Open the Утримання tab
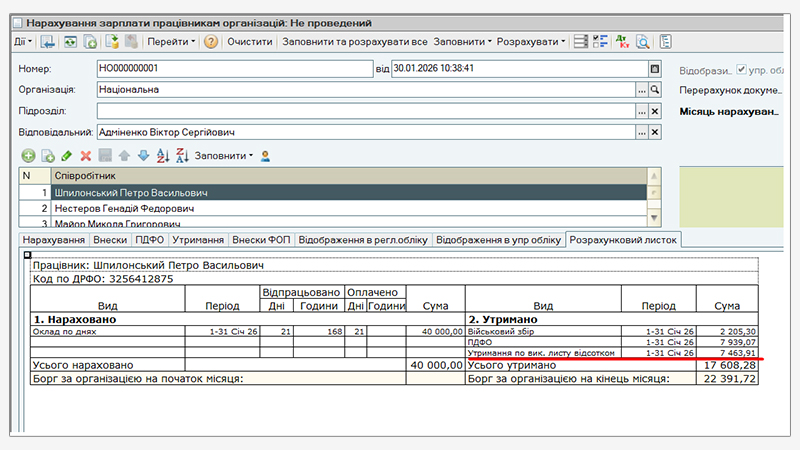This screenshot has width=800, height=450. 197,241
